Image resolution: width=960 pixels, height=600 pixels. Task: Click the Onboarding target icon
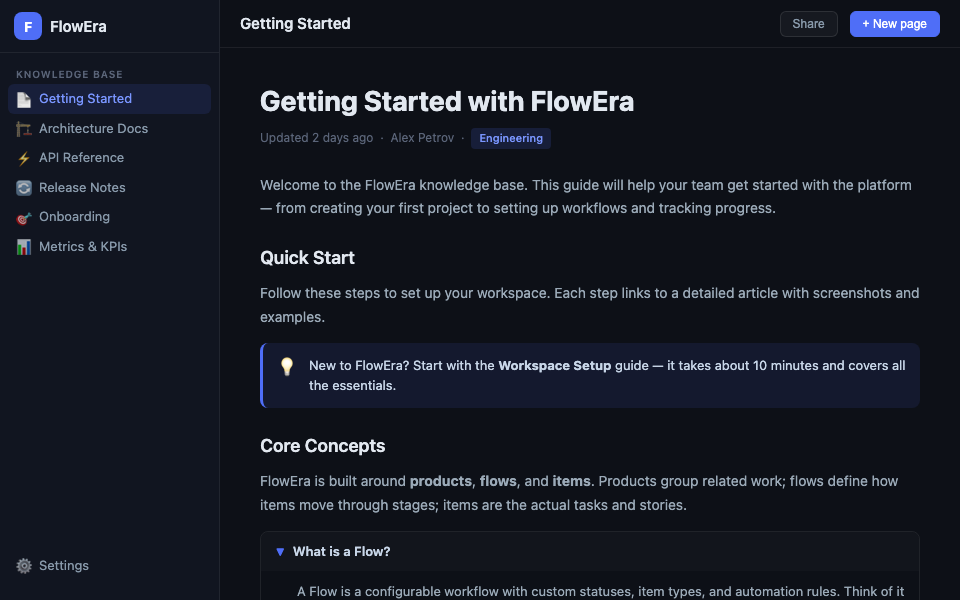(24, 217)
